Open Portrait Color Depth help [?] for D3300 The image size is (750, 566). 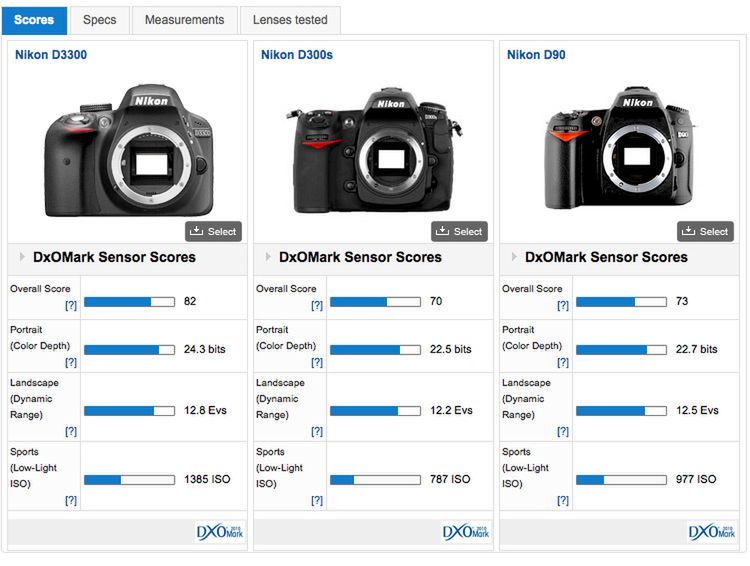coord(71,362)
